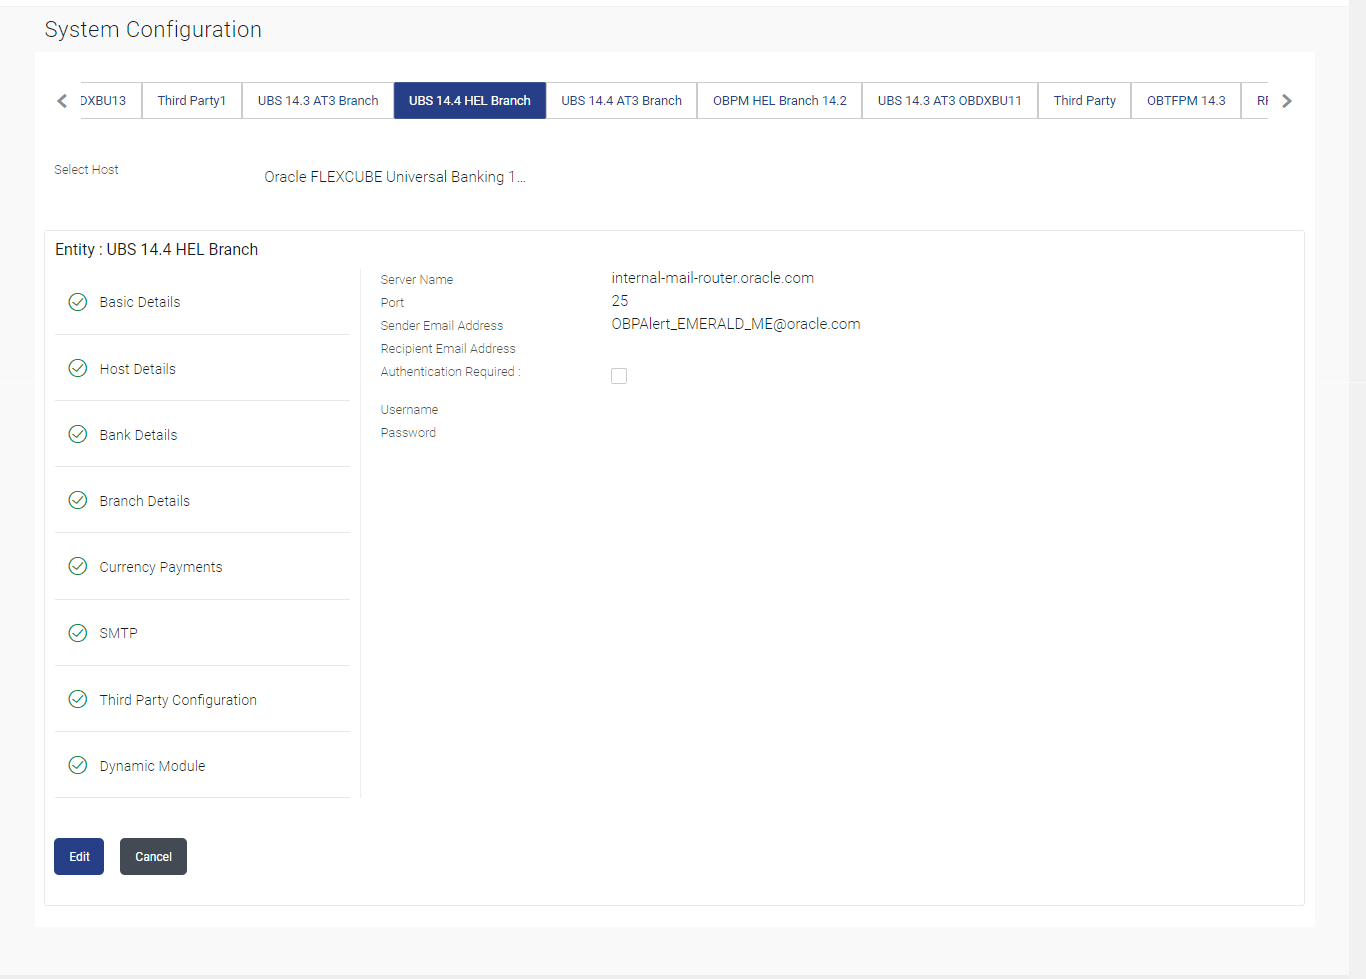Click the Currency Payments checkmark icon

click(x=77, y=566)
